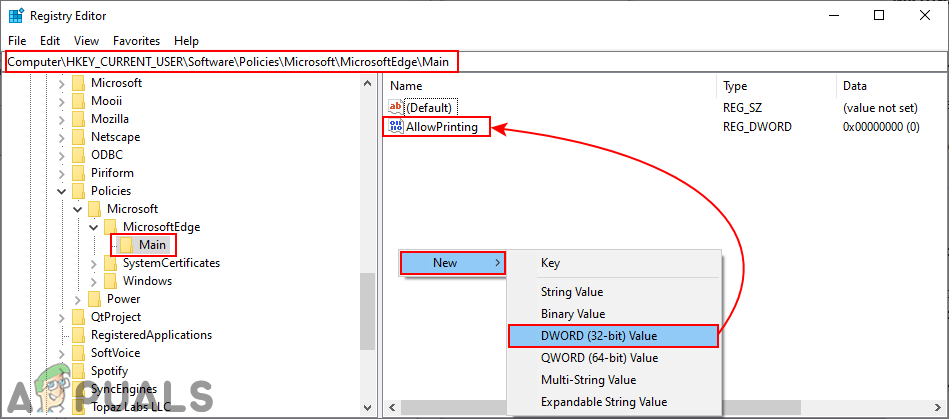Expand the Power key
The width and height of the screenshot is (949, 419).
point(78,299)
